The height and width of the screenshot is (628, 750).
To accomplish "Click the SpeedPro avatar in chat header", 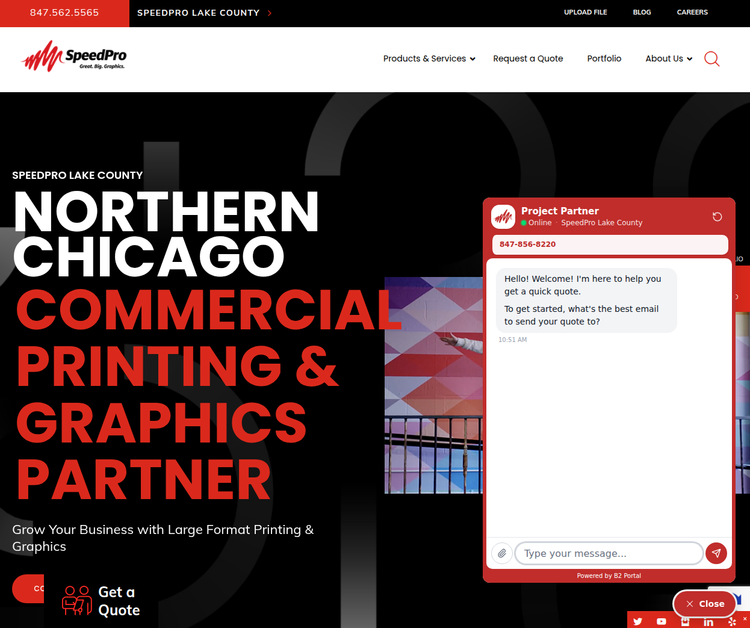I will coord(503,217).
